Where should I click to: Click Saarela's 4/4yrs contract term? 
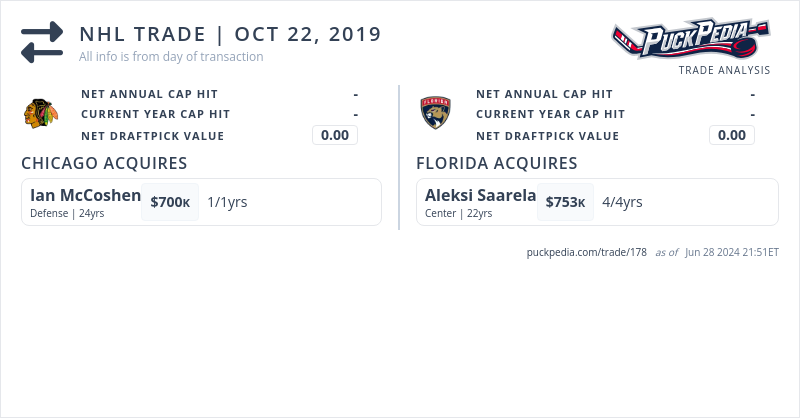click(622, 202)
